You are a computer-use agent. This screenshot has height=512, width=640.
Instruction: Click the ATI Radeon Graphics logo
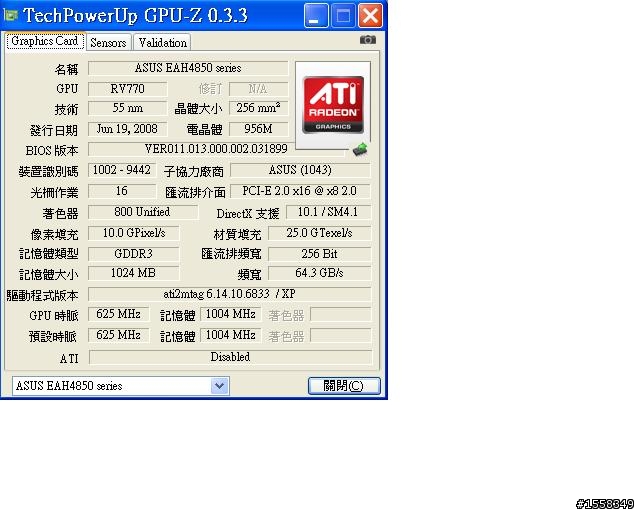click(333, 105)
